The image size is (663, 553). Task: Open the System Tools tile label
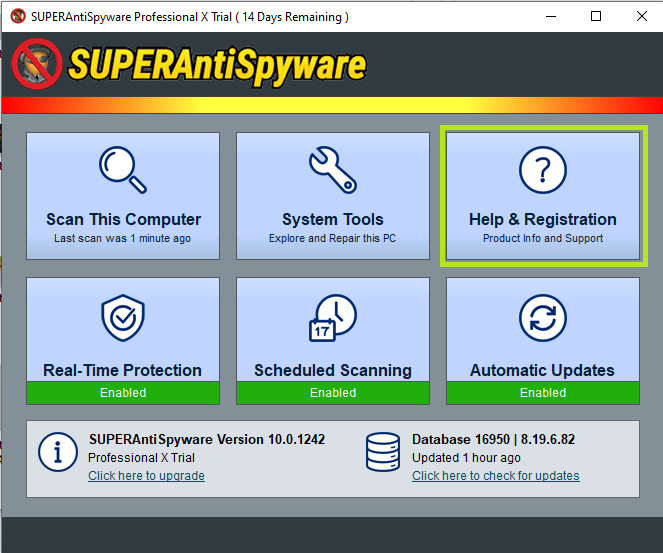pos(333,219)
